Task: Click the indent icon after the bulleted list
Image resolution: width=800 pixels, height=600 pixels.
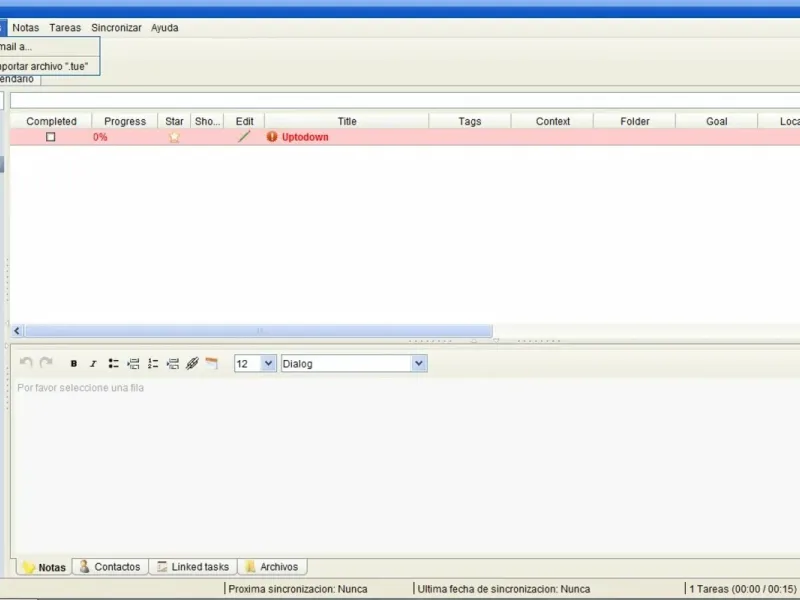Action: [133, 363]
